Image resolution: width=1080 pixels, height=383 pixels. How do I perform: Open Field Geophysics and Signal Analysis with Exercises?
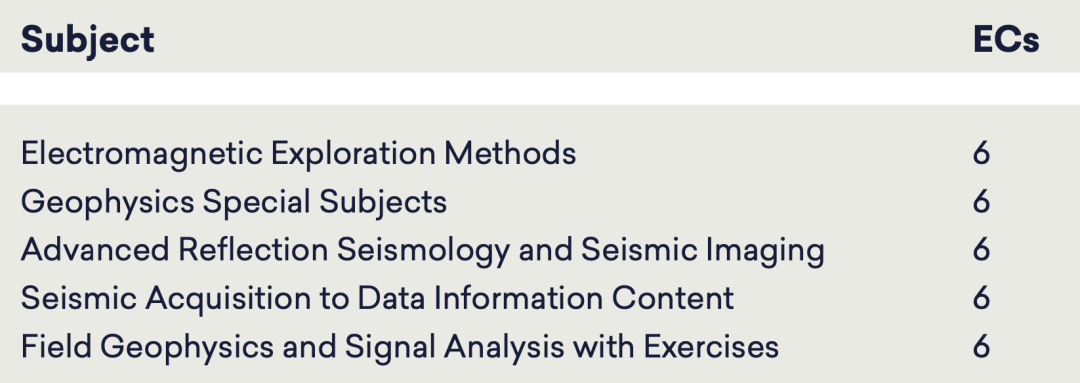tap(399, 347)
